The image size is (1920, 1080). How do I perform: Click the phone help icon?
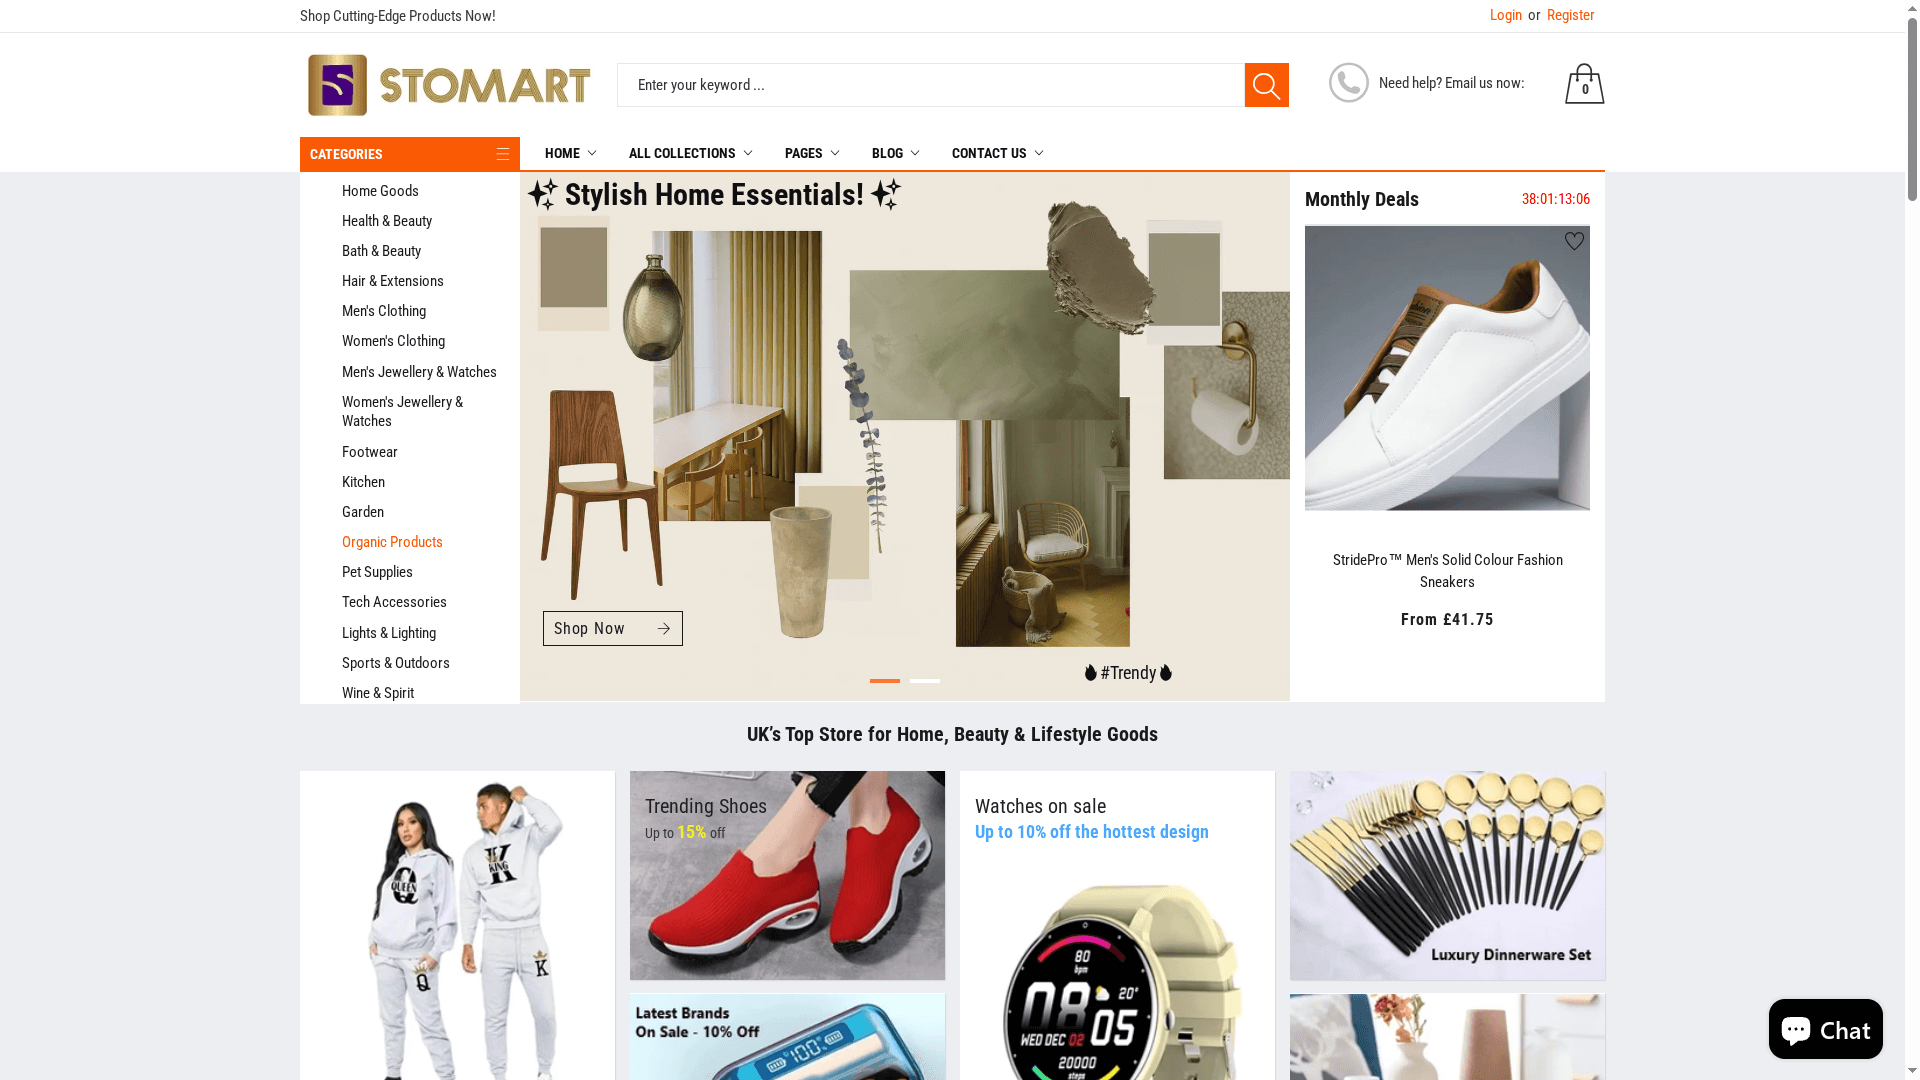[x=1348, y=83]
